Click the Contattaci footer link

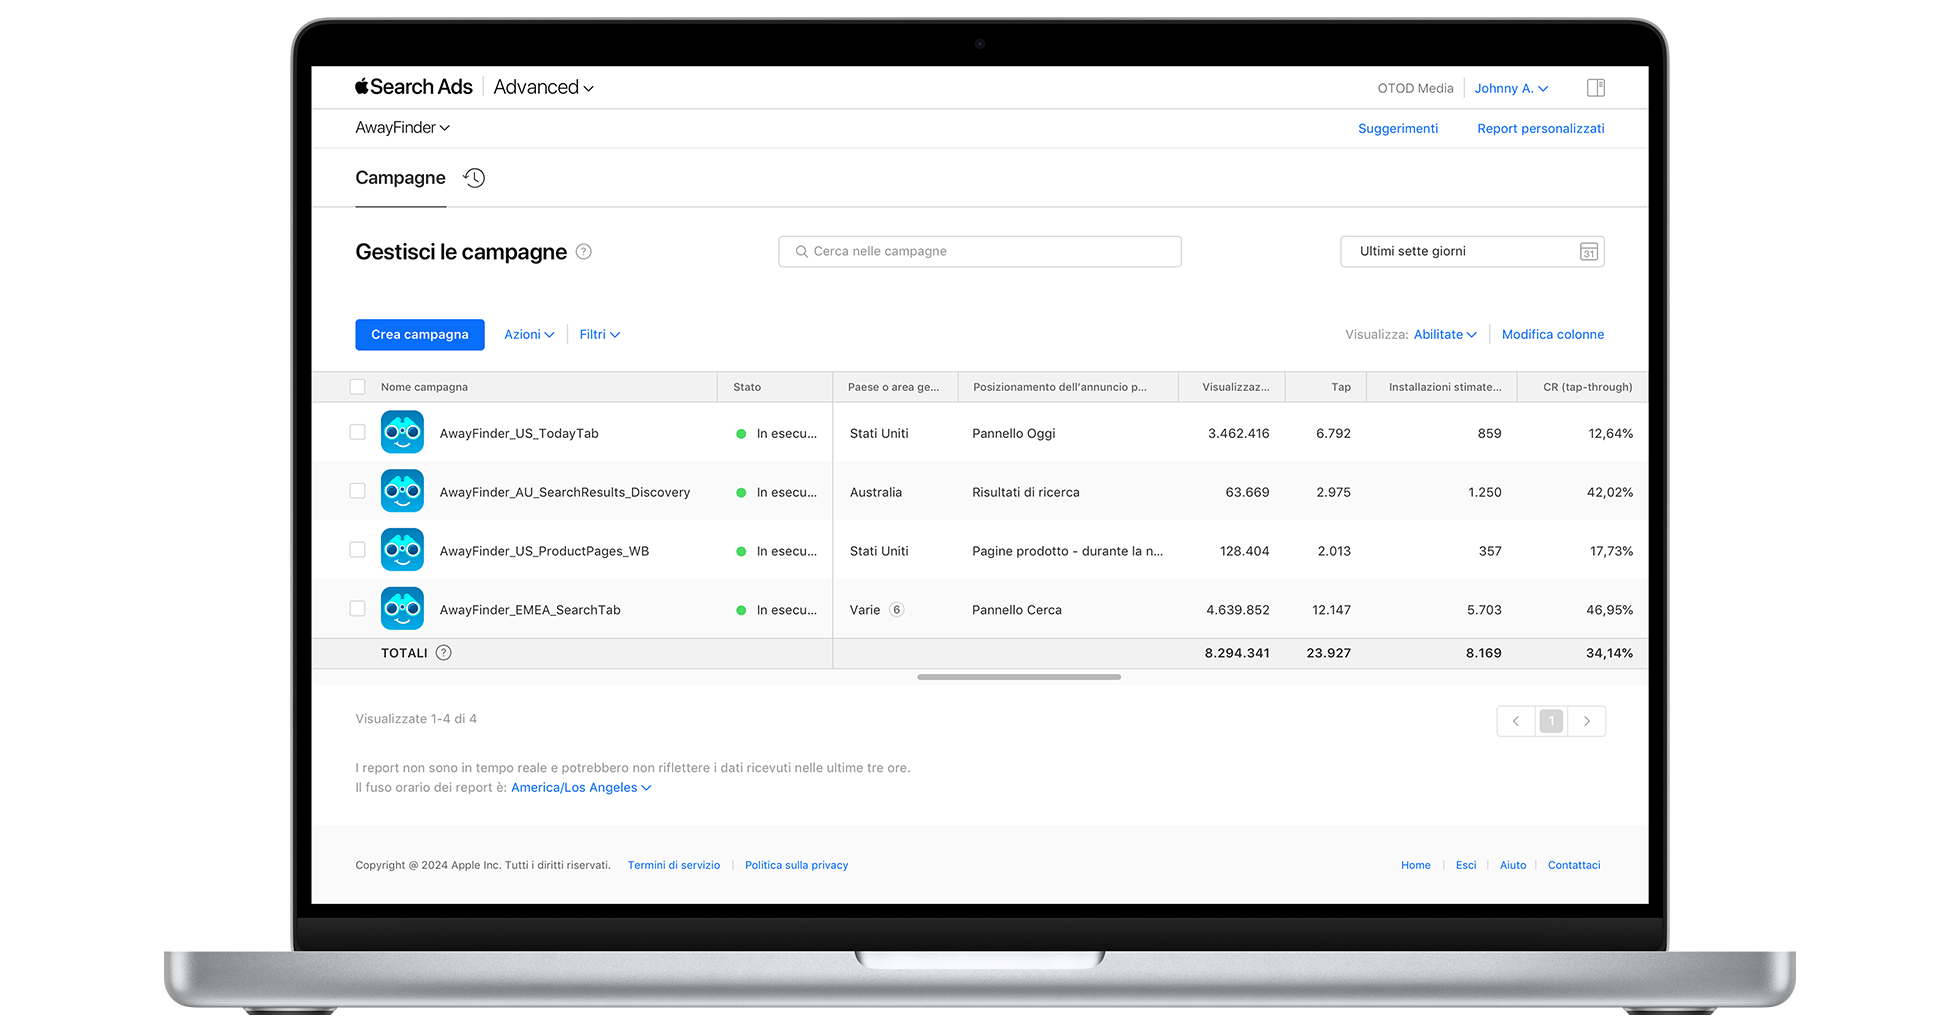point(1574,866)
